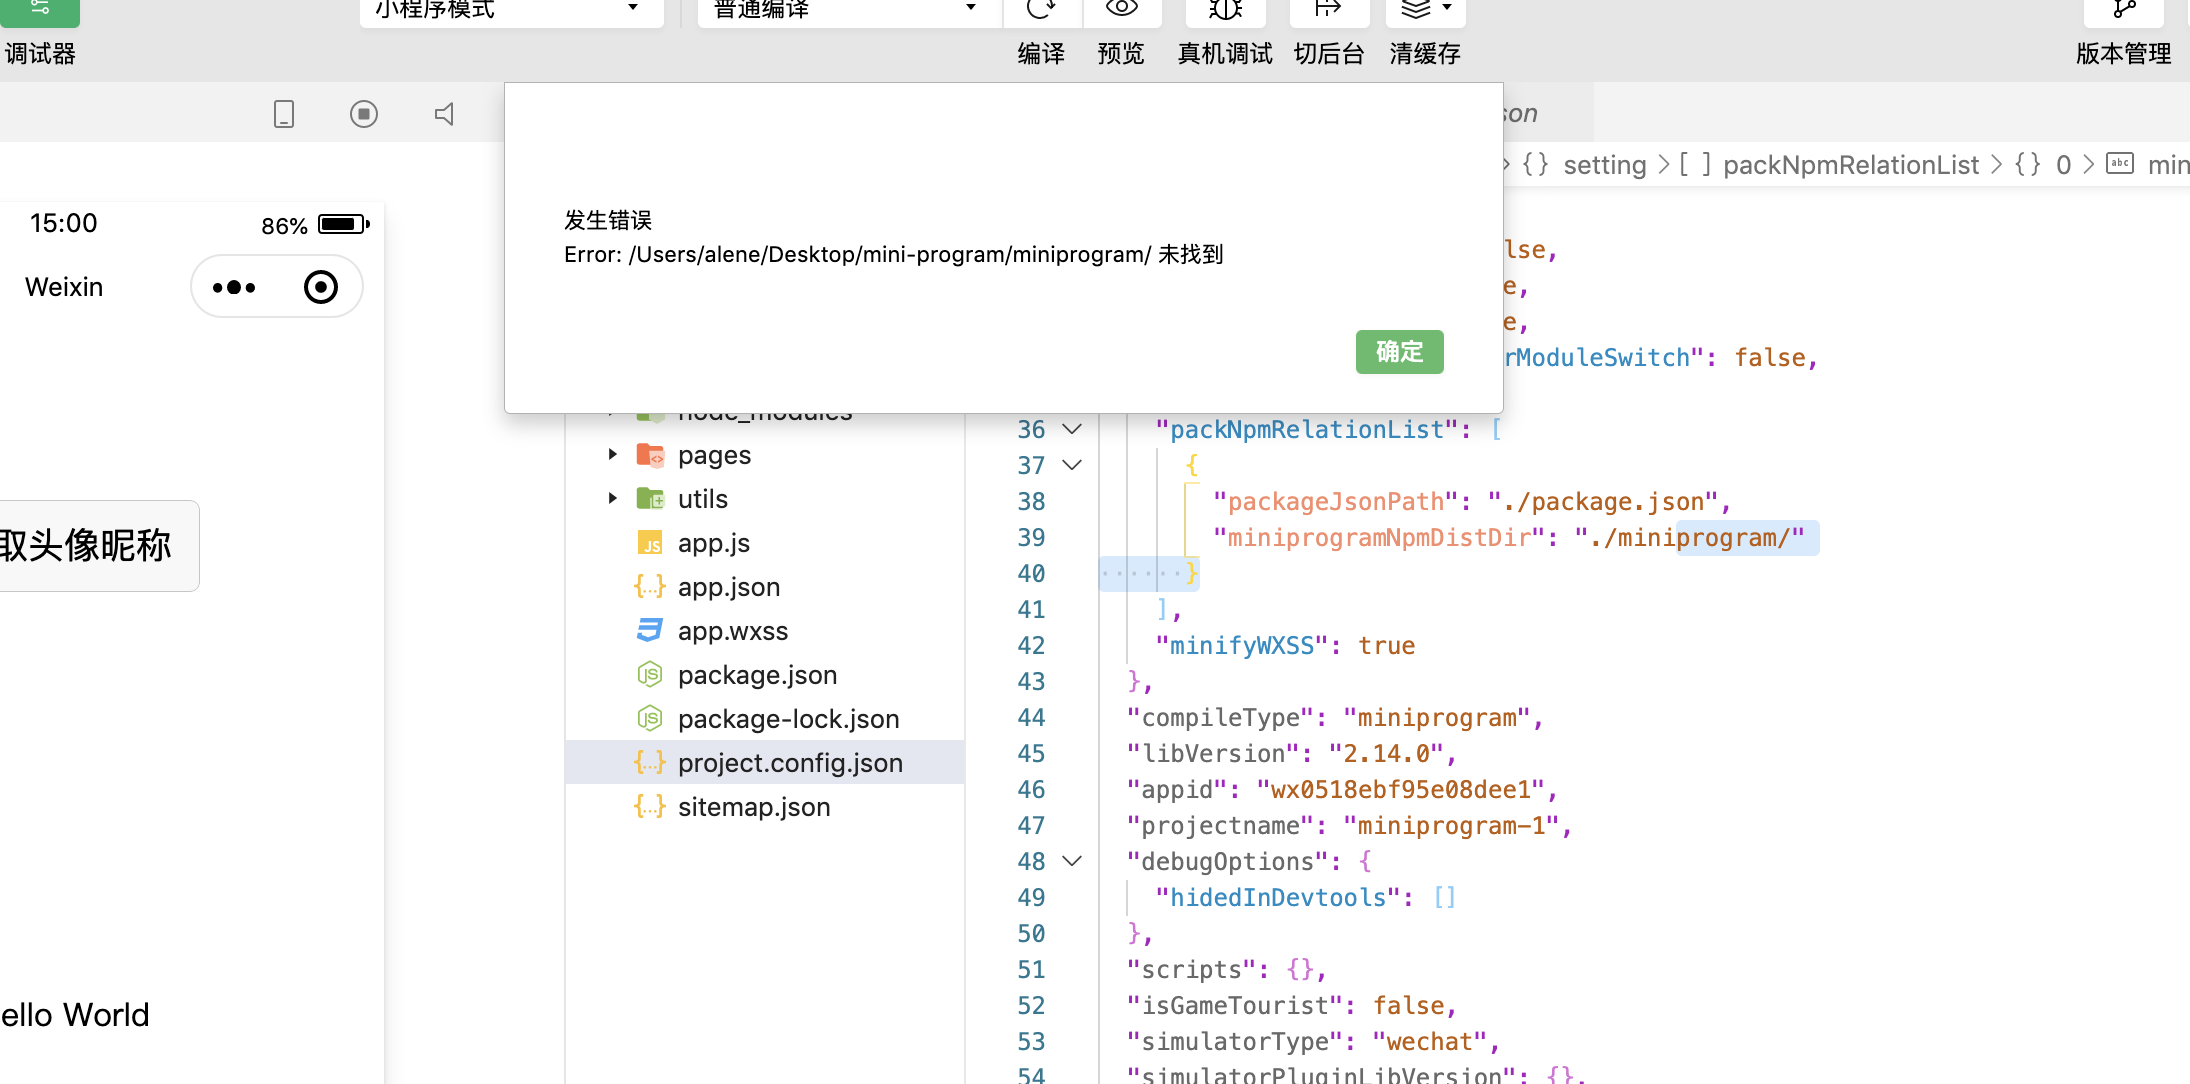The image size is (2190, 1084).
Task: Click 切后台 switch background icon
Action: click(x=1328, y=10)
